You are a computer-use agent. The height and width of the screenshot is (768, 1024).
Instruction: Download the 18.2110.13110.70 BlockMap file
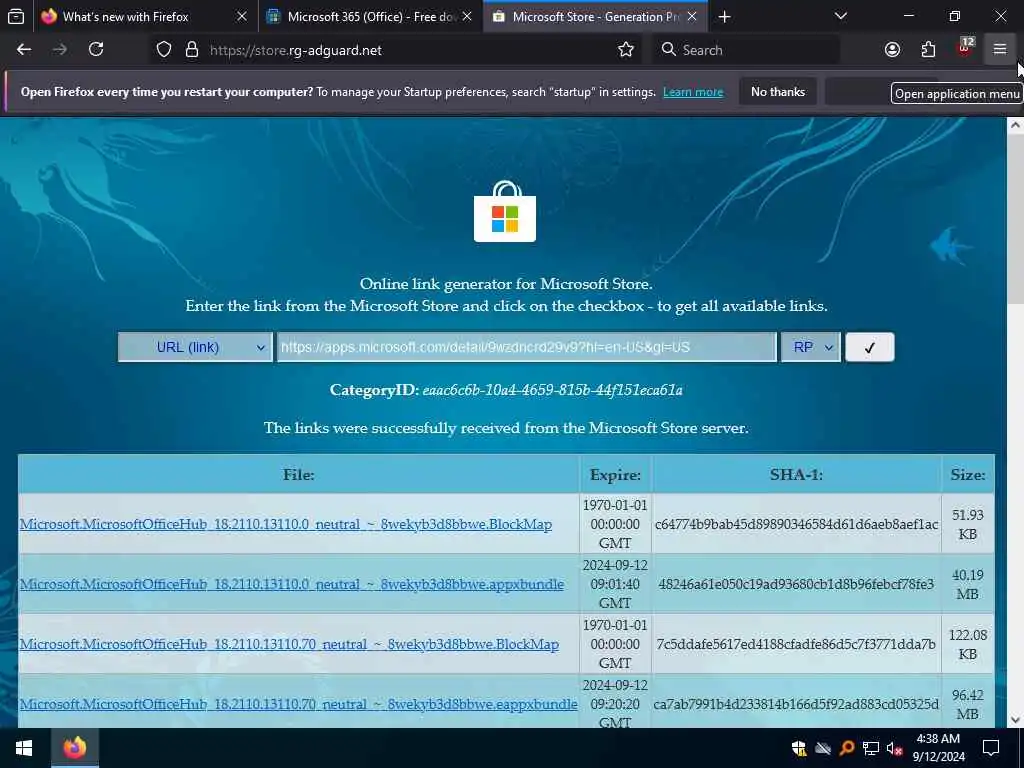289,645
